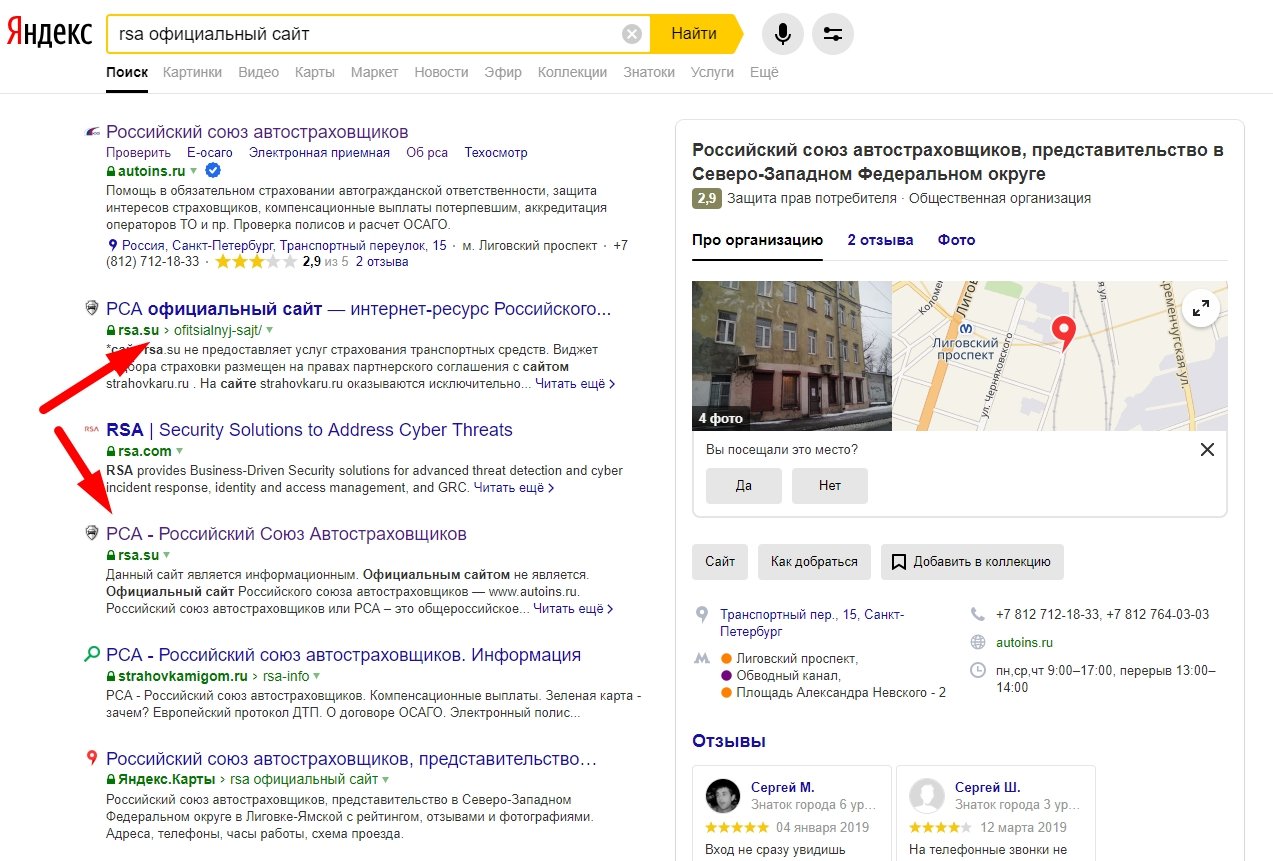Click the clock icon by the opening hours
Screen dimensions: 1273x861
coord(978,670)
